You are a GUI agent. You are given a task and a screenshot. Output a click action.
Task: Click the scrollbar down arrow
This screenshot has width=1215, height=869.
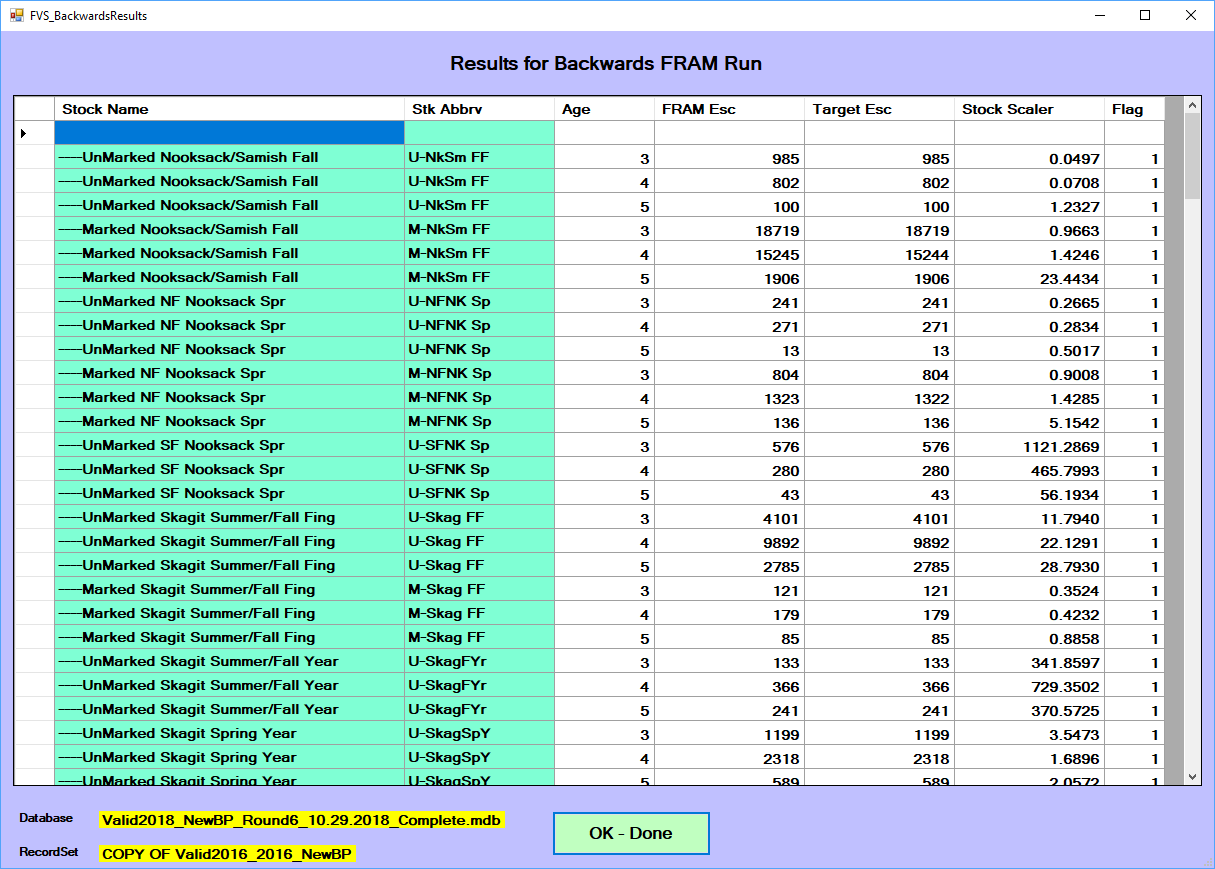[1192, 777]
